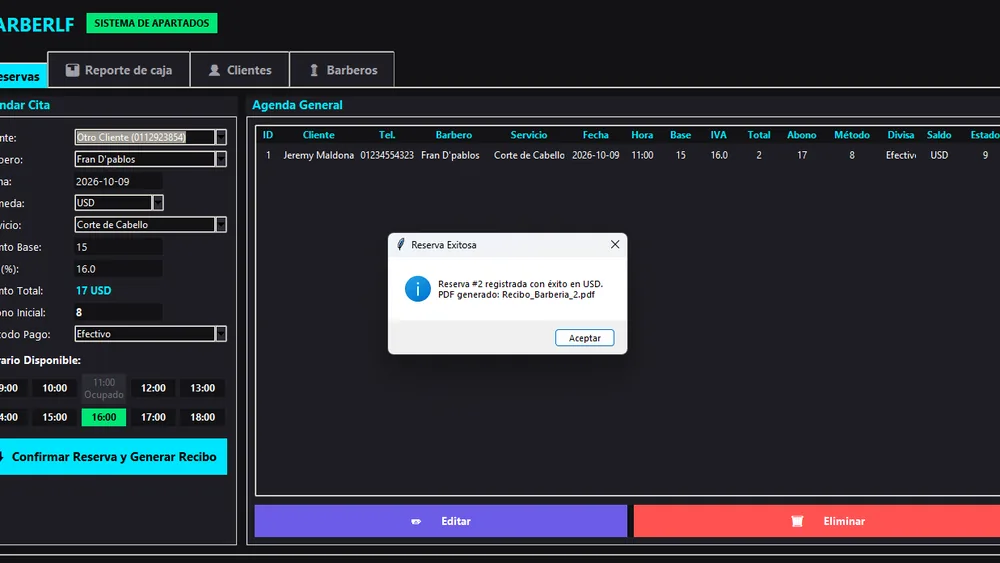The width and height of the screenshot is (1000, 563).
Task: Sort by the Cliente column header
Action: [x=318, y=135]
